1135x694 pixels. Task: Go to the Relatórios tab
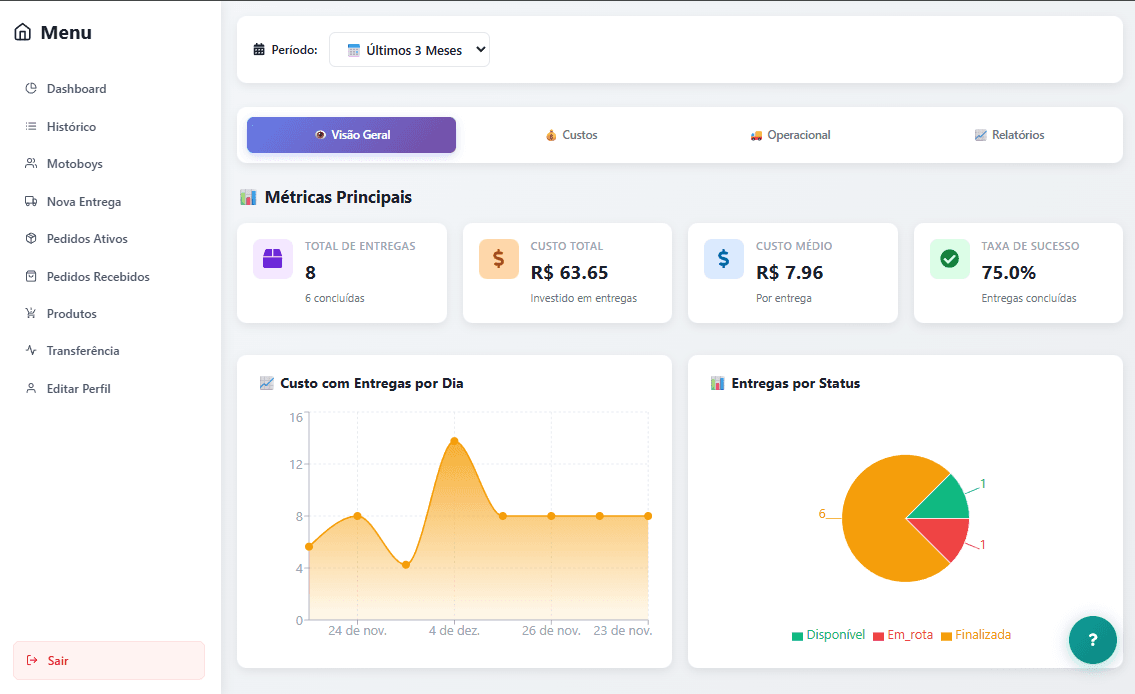coord(1009,135)
